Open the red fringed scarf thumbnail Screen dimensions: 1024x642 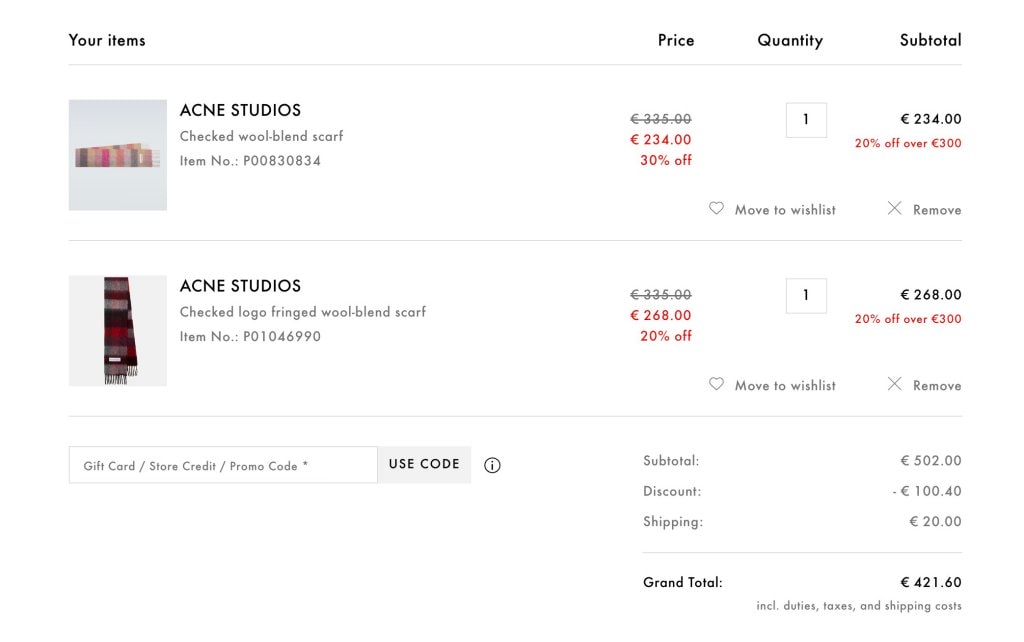pyautogui.click(x=118, y=331)
